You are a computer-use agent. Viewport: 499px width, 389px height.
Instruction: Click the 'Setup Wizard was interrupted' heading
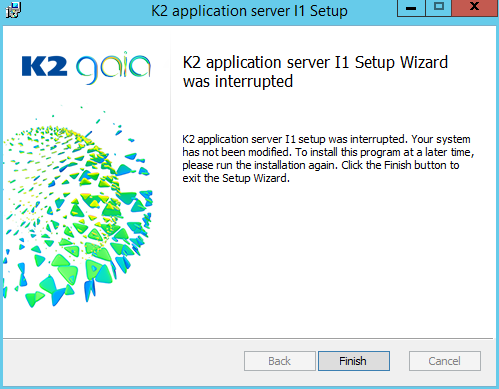(x=315, y=72)
